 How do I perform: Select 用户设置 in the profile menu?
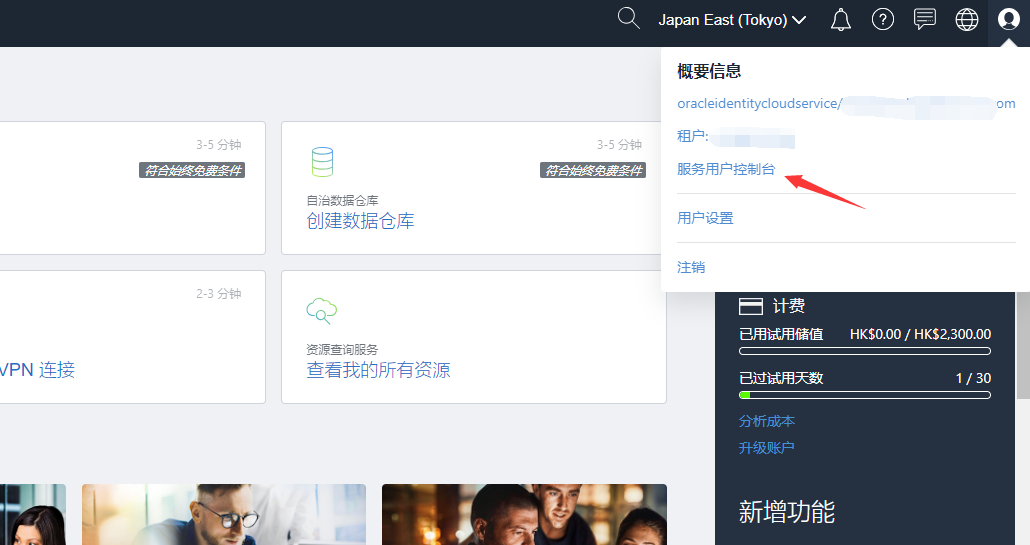click(705, 218)
